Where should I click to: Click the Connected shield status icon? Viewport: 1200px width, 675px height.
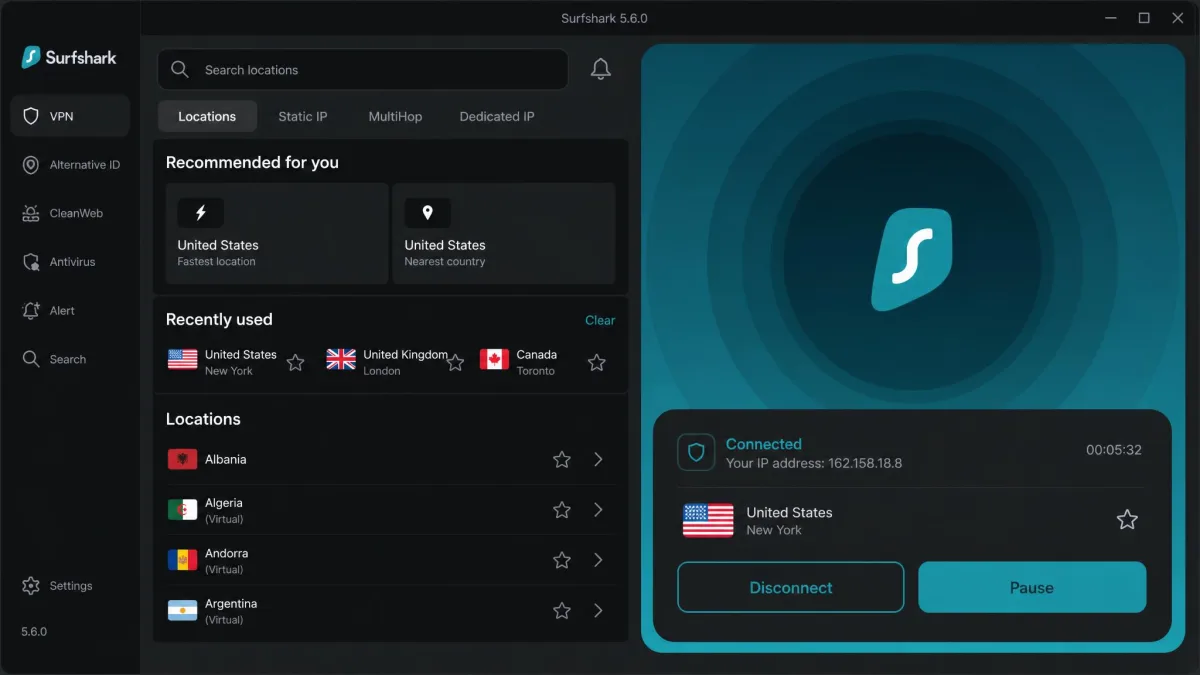point(696,452)
